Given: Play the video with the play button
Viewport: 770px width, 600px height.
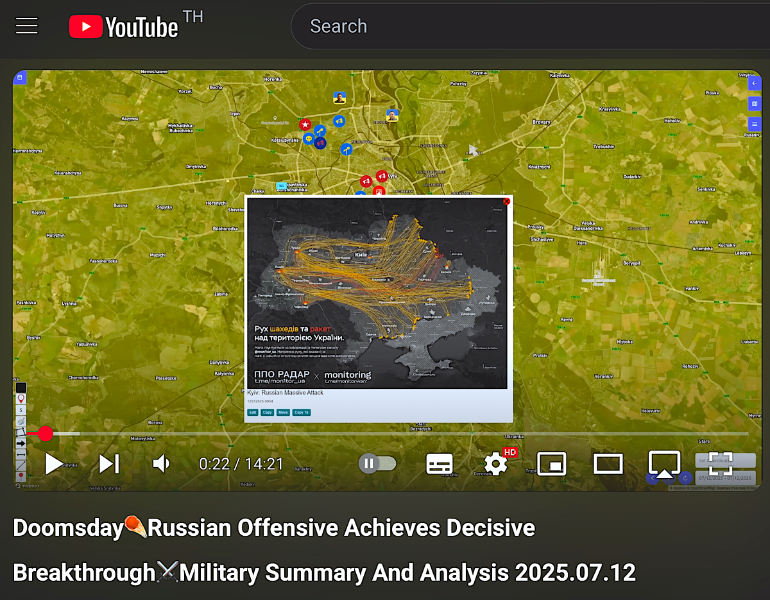Looking at the screenshot, I should point(54,464).
